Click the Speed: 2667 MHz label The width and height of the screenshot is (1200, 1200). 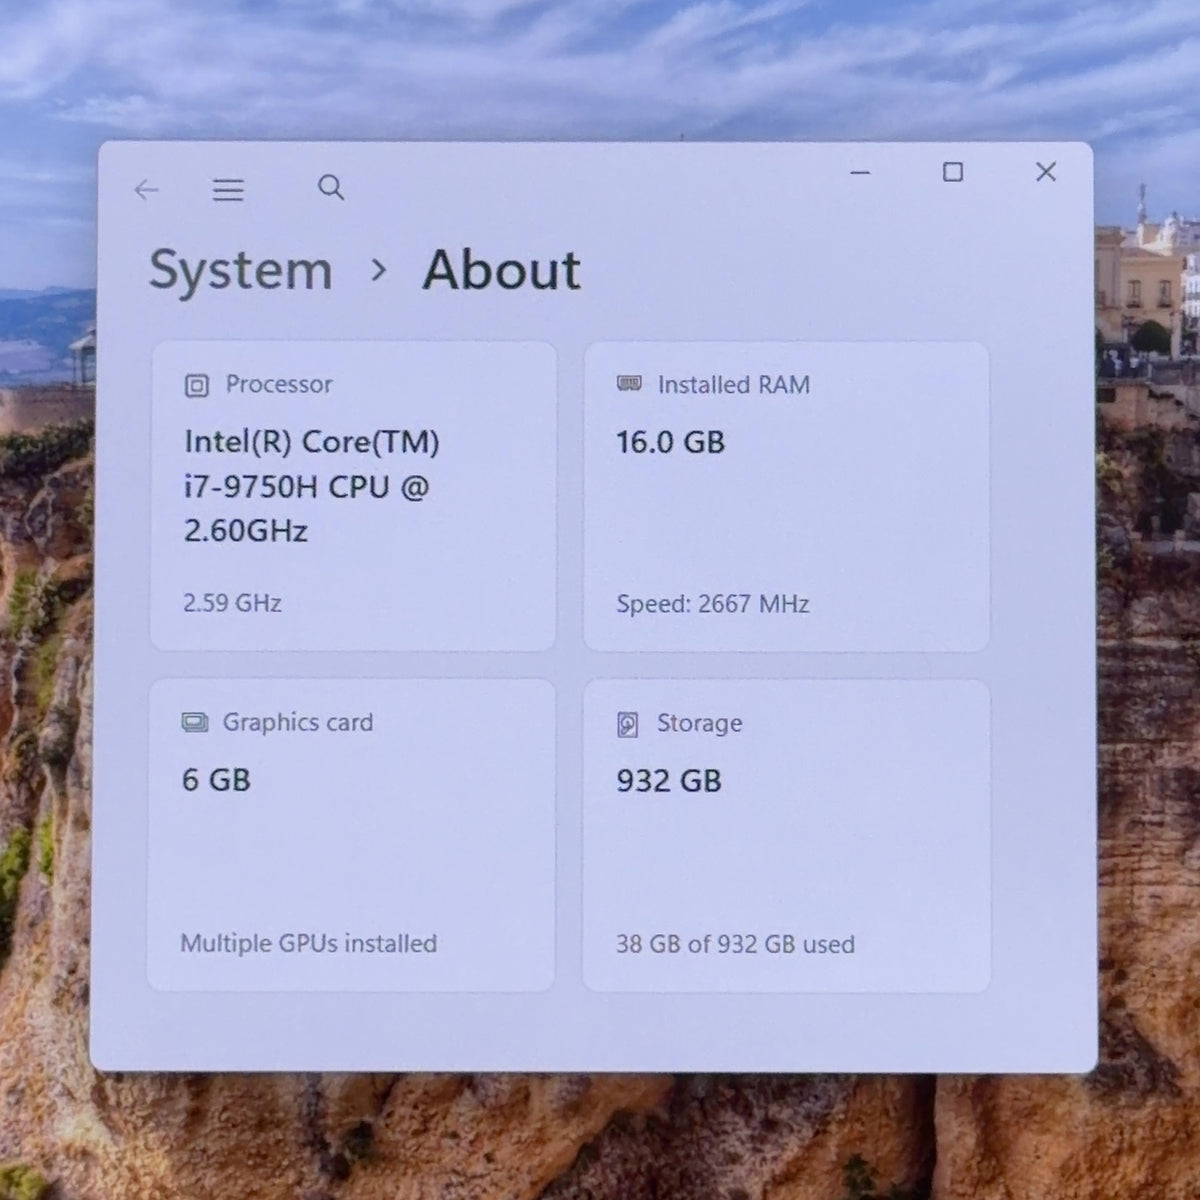click(x=713, y=604)
